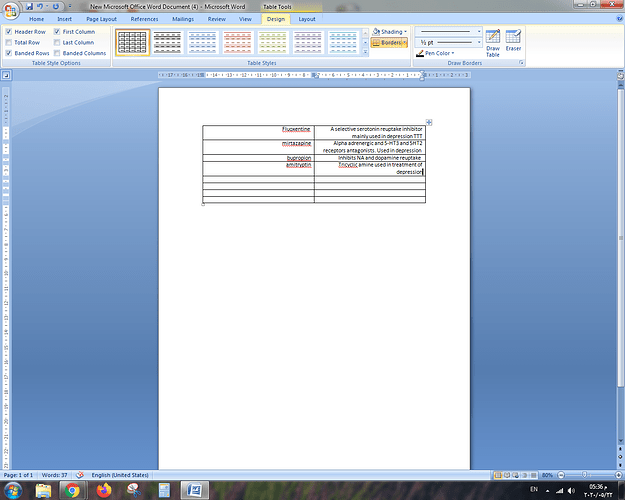Activate the Eraser tool
Screen dimensions: 625x500
513,40
